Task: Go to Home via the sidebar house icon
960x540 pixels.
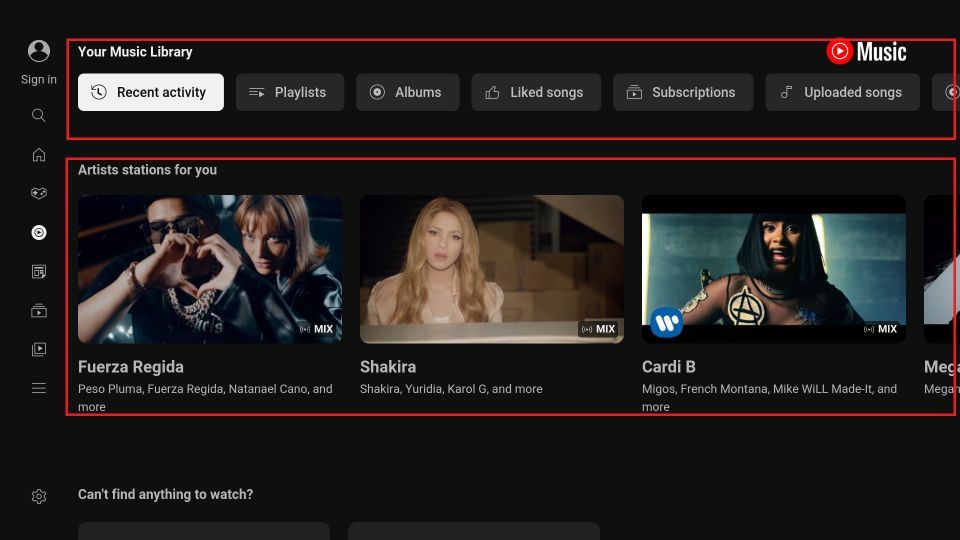Action: coord(39,154)
